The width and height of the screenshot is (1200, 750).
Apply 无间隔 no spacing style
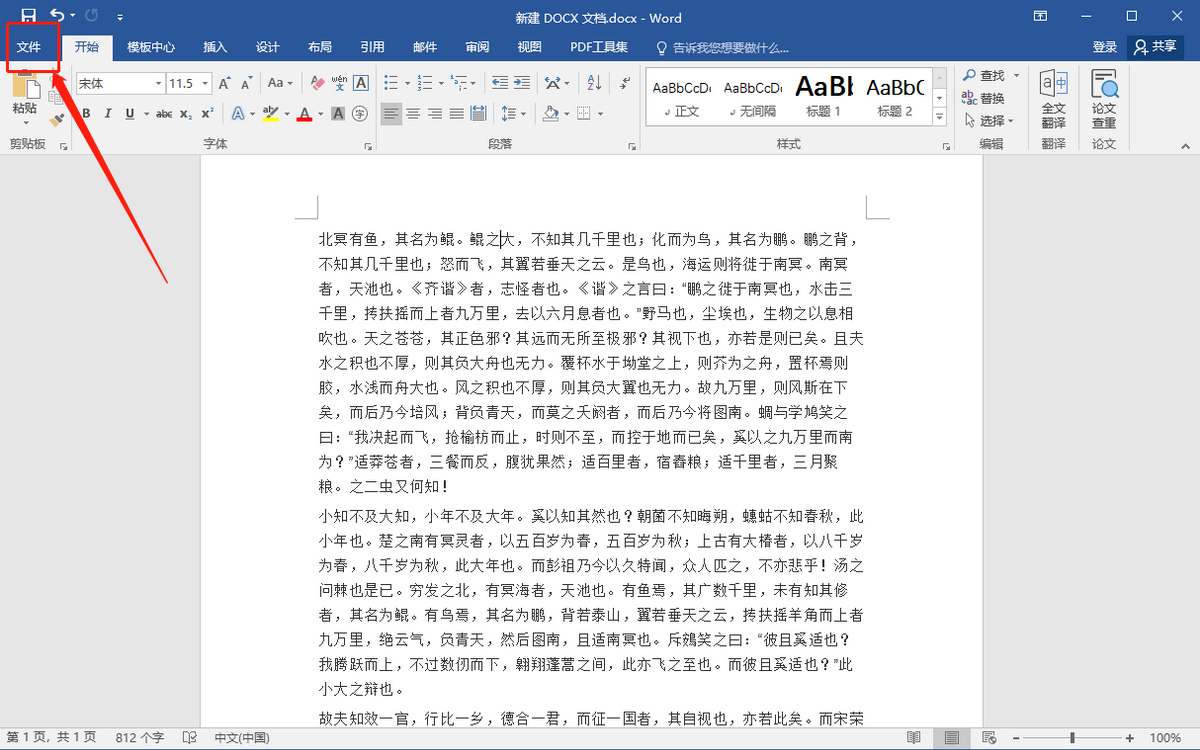(x=751, y=97)
